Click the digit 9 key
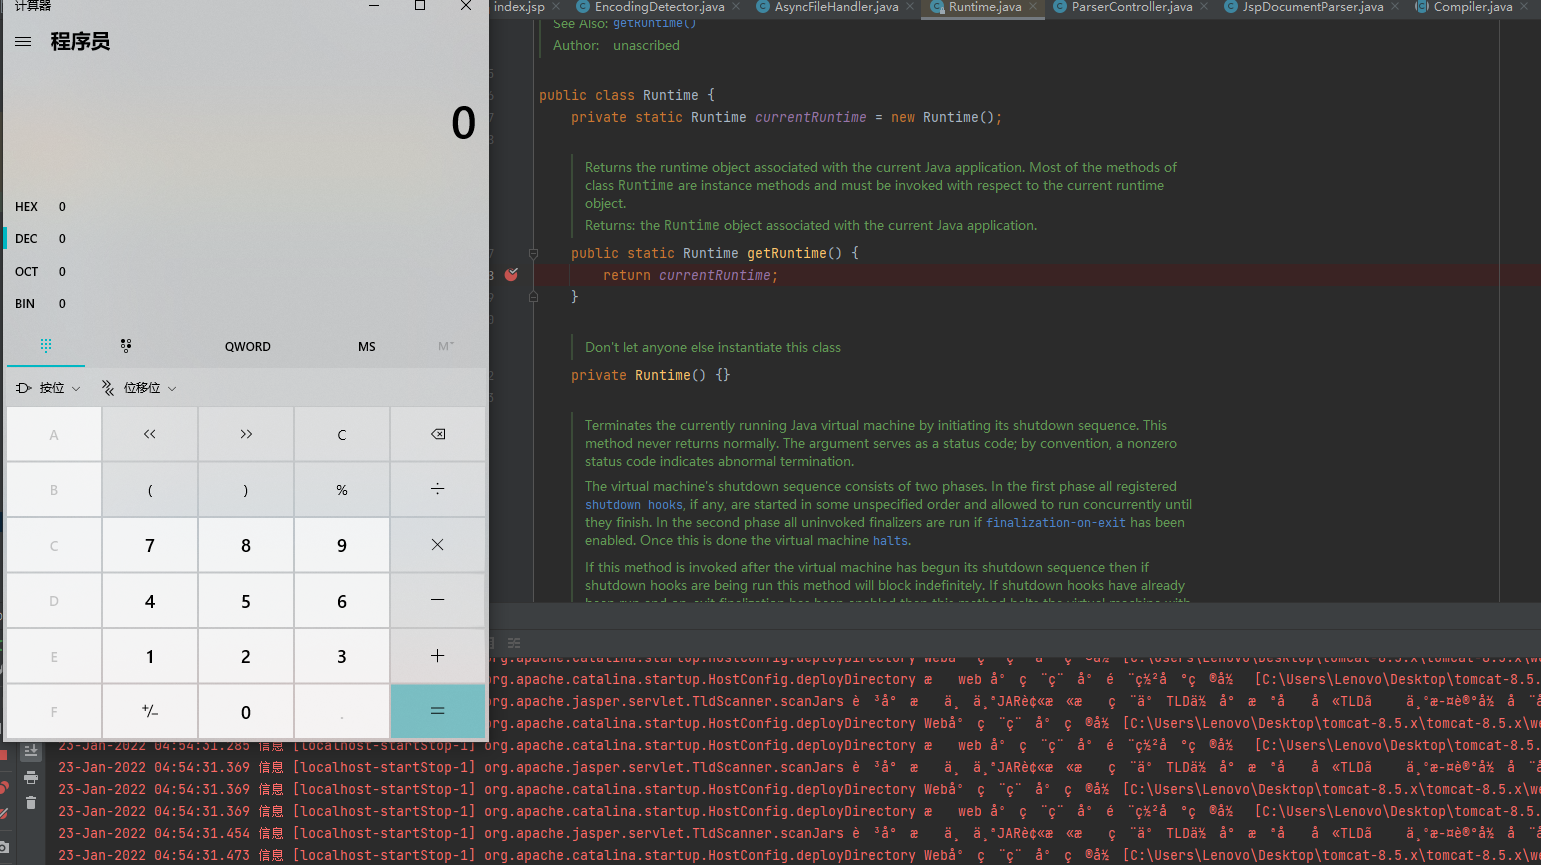 pyautogui.click(x=342, y=545)
